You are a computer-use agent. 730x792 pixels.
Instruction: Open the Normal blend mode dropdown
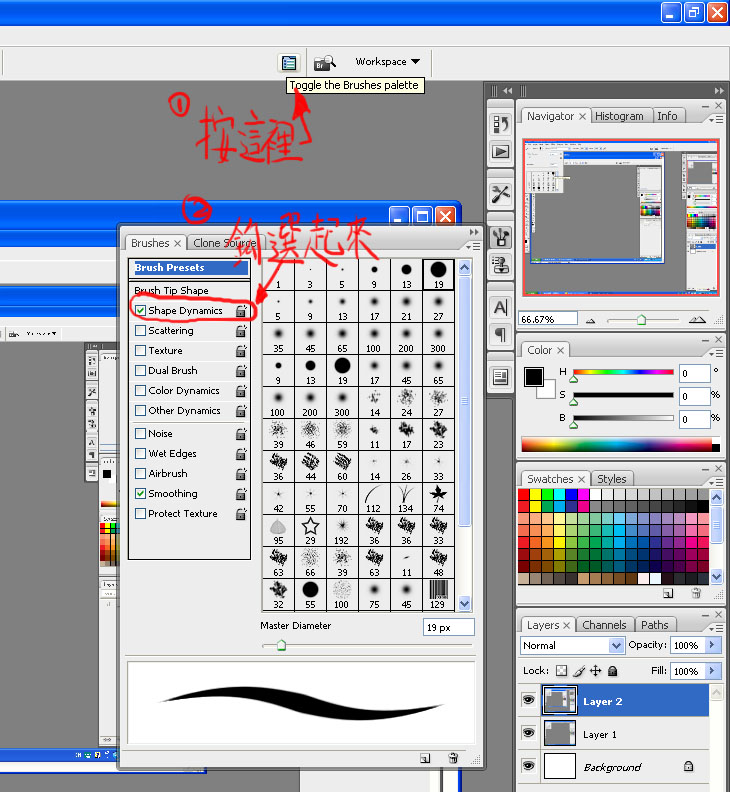[x=572, y=646]
